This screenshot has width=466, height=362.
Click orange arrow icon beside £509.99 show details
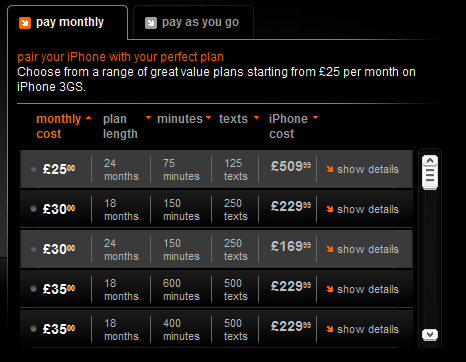tap(330, 169)
